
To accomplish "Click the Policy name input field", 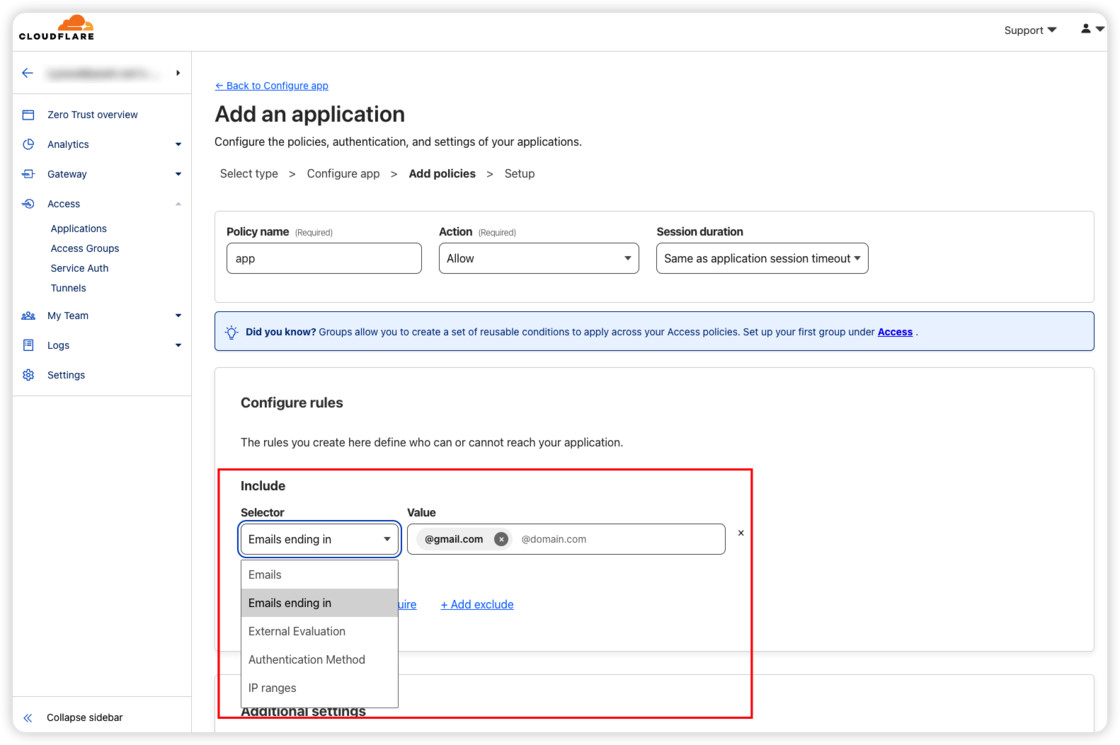I will (324, 259).
